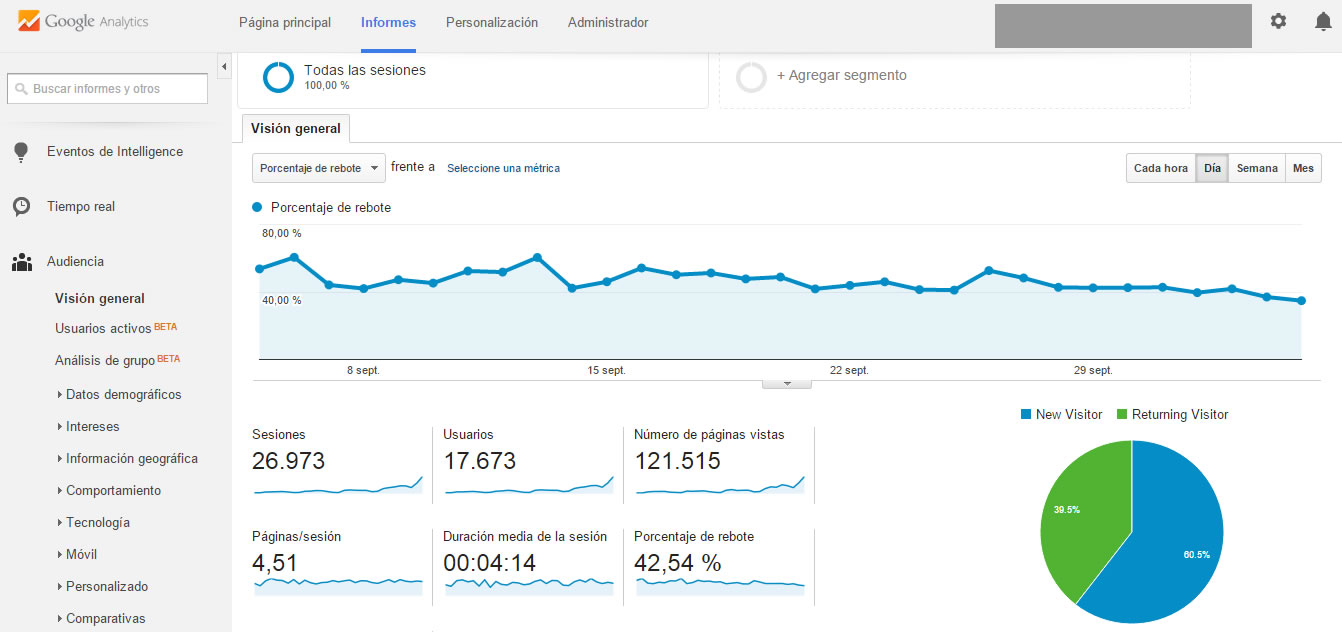Select Tiempo real using the clock icon
The image size is (1342, 632).
coord(21,206)
